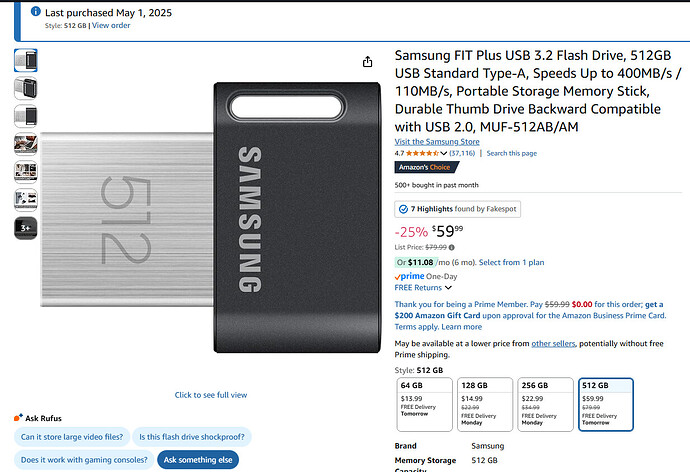Image resolution: width=690 pixels, height=472 pixels.
Task: Open the Visit the Samsung Store link
Action: tap(437, 142)
